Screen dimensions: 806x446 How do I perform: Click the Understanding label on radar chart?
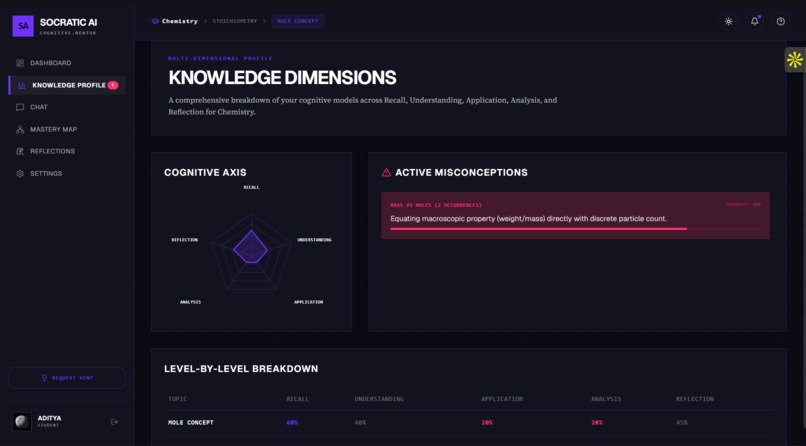tap(314, 240)
